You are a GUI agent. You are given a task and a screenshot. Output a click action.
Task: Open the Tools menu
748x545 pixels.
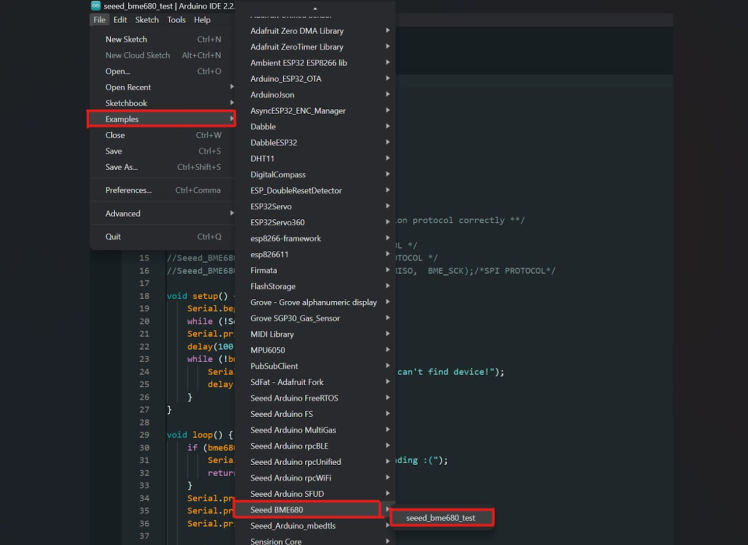(176, 20)
